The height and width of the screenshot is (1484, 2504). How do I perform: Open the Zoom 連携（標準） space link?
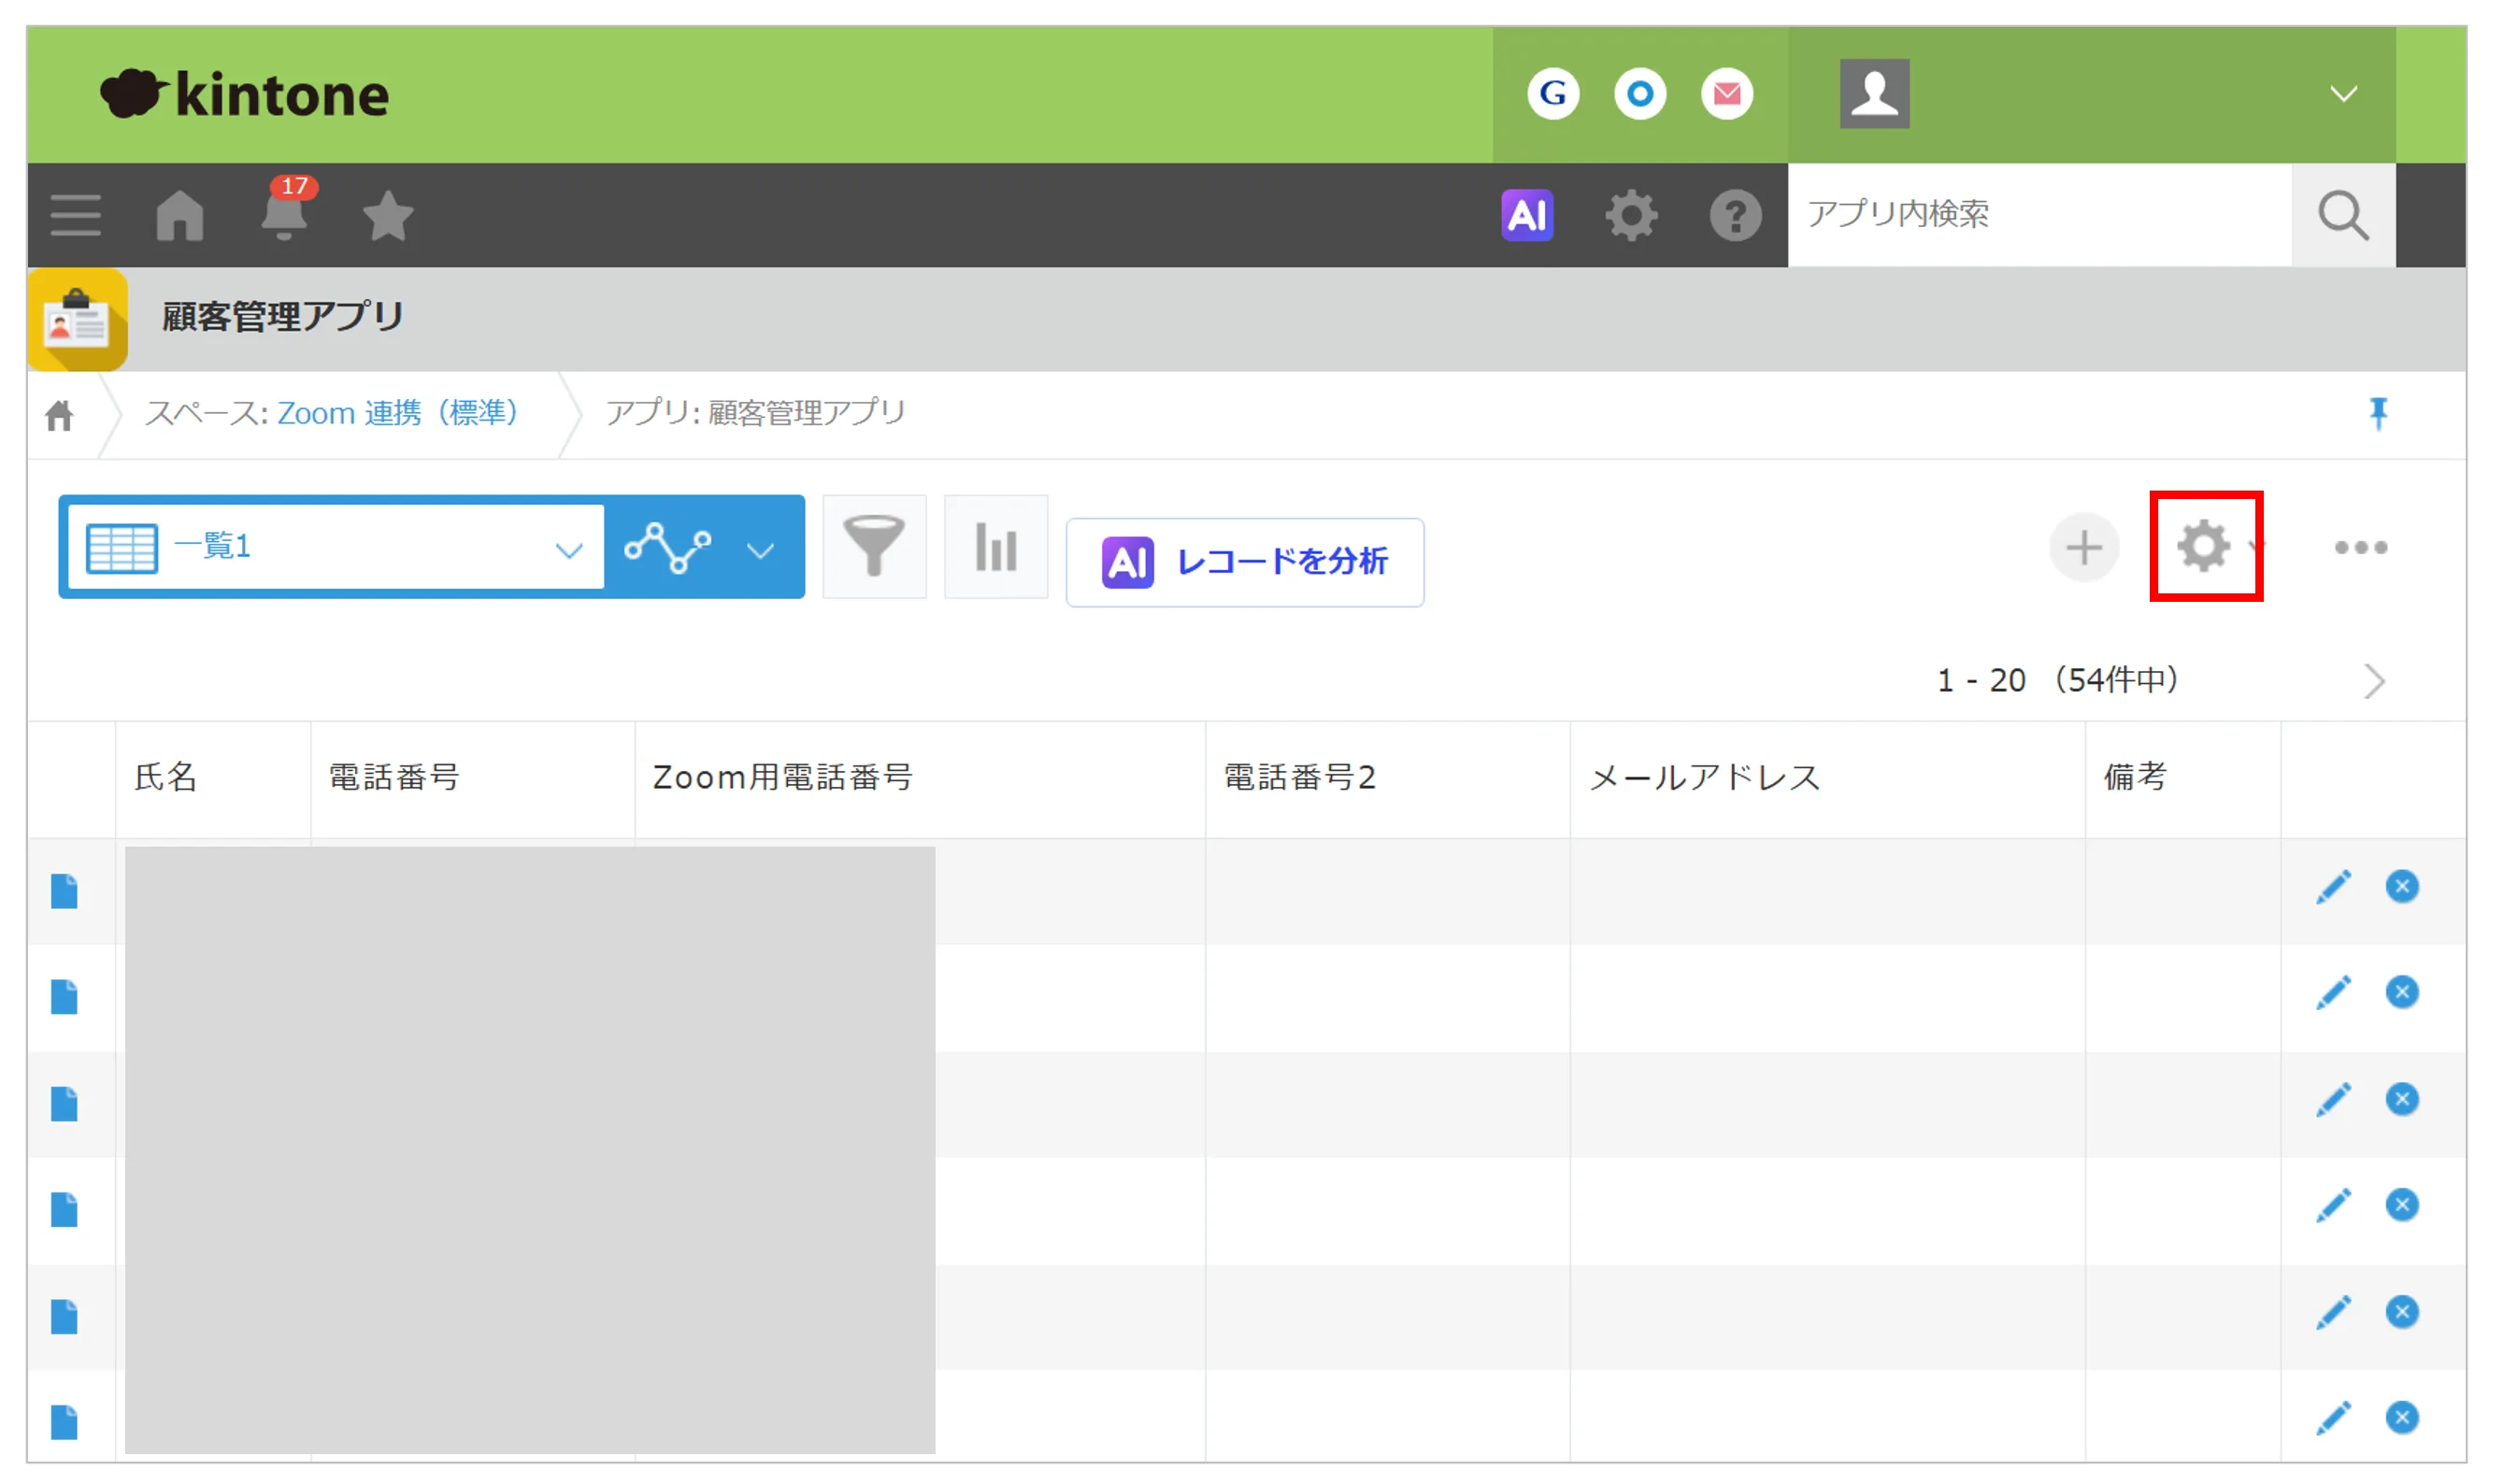[x=397, y=413]
